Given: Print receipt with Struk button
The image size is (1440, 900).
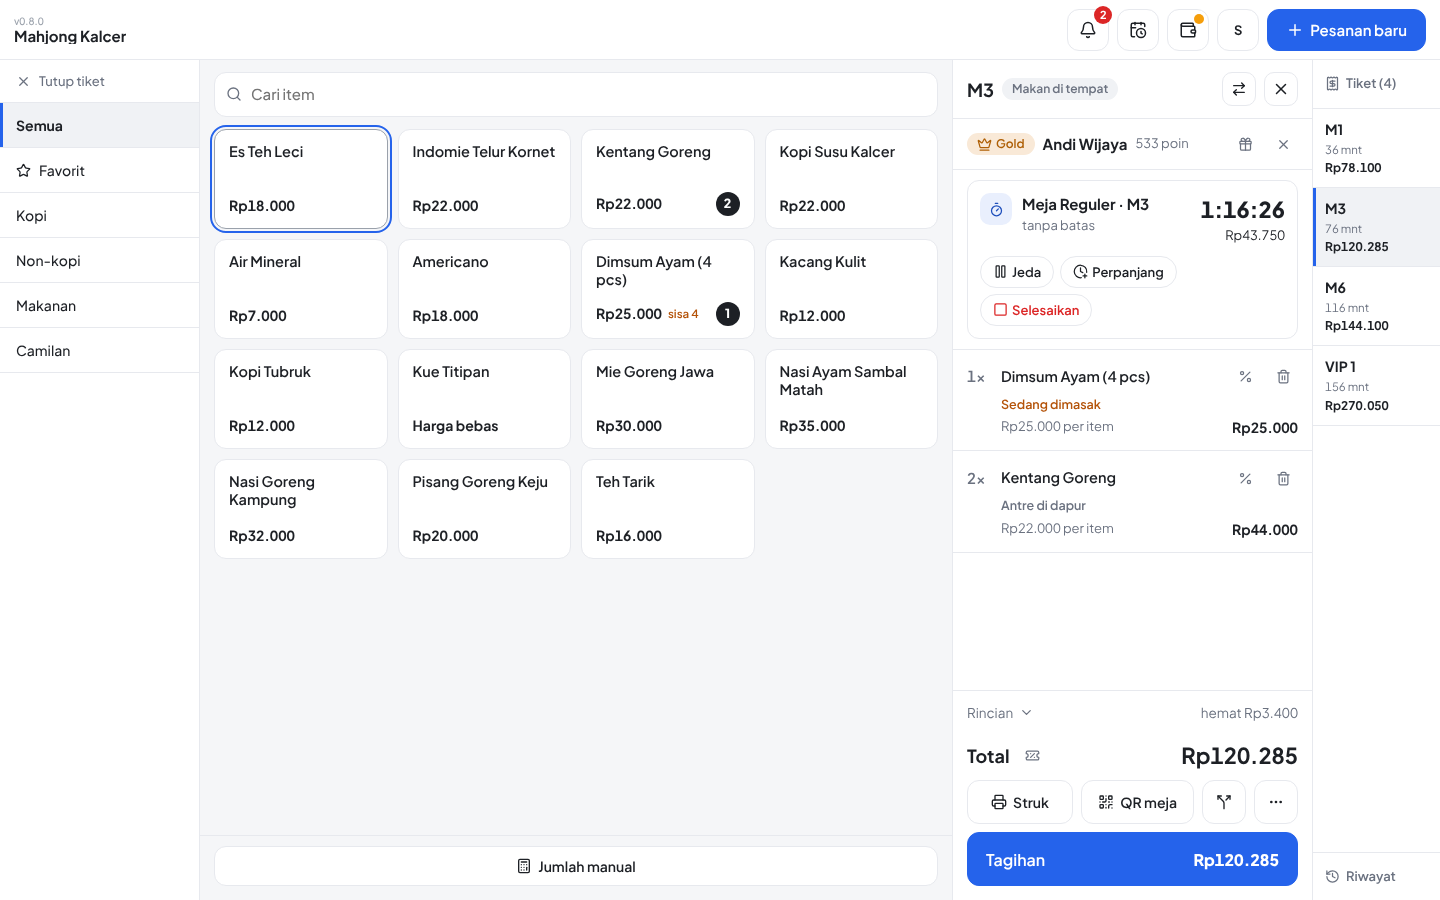Looking at the screenshot, I should [1020, 802].
